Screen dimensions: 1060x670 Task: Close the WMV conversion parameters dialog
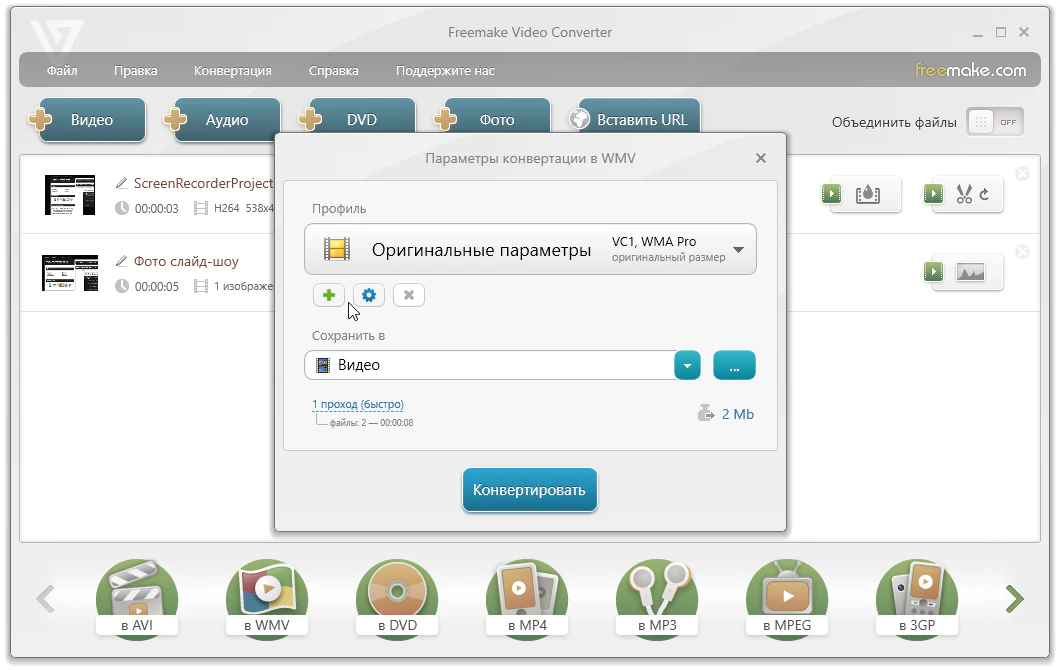click(x=761, y=158)
